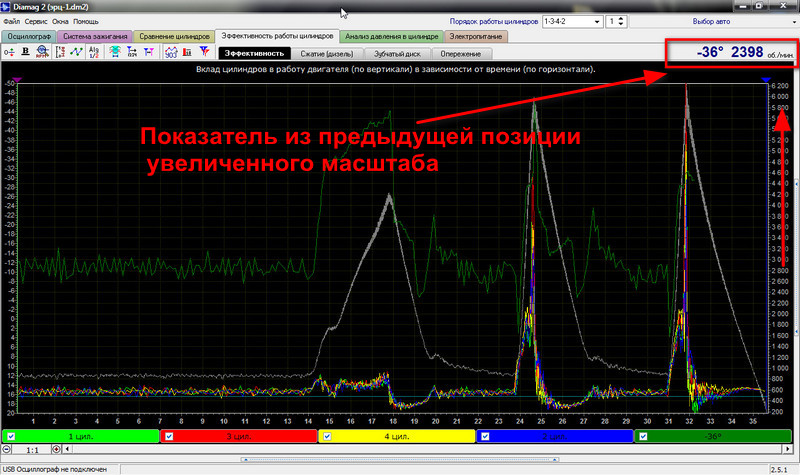Toggle the "3 цил." red checkbox
800x475 pixels.
pos(169,436)
